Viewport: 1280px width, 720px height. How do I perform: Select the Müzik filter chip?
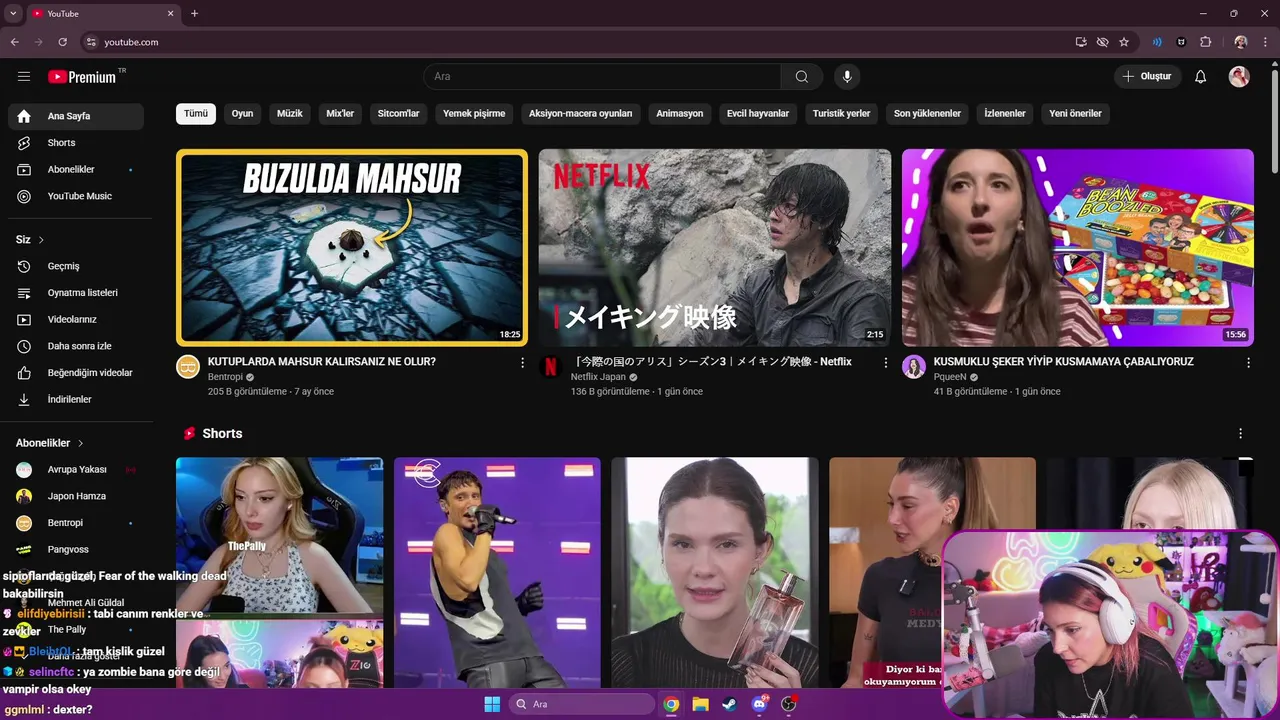click(290, 113)
